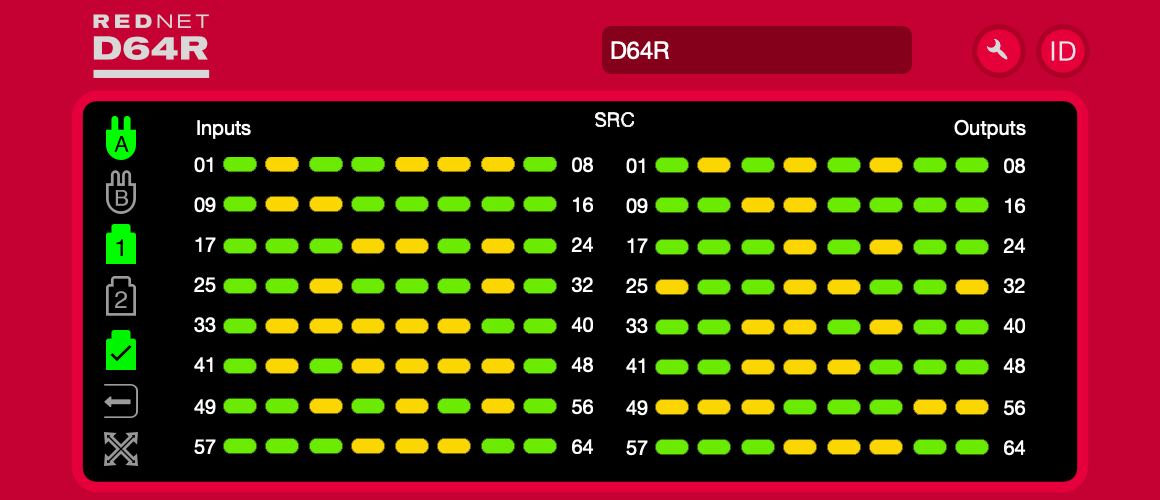The height and width of the screenshot is (500, 1160).
Task: Click the network port 2 icon
Action: 121,296
